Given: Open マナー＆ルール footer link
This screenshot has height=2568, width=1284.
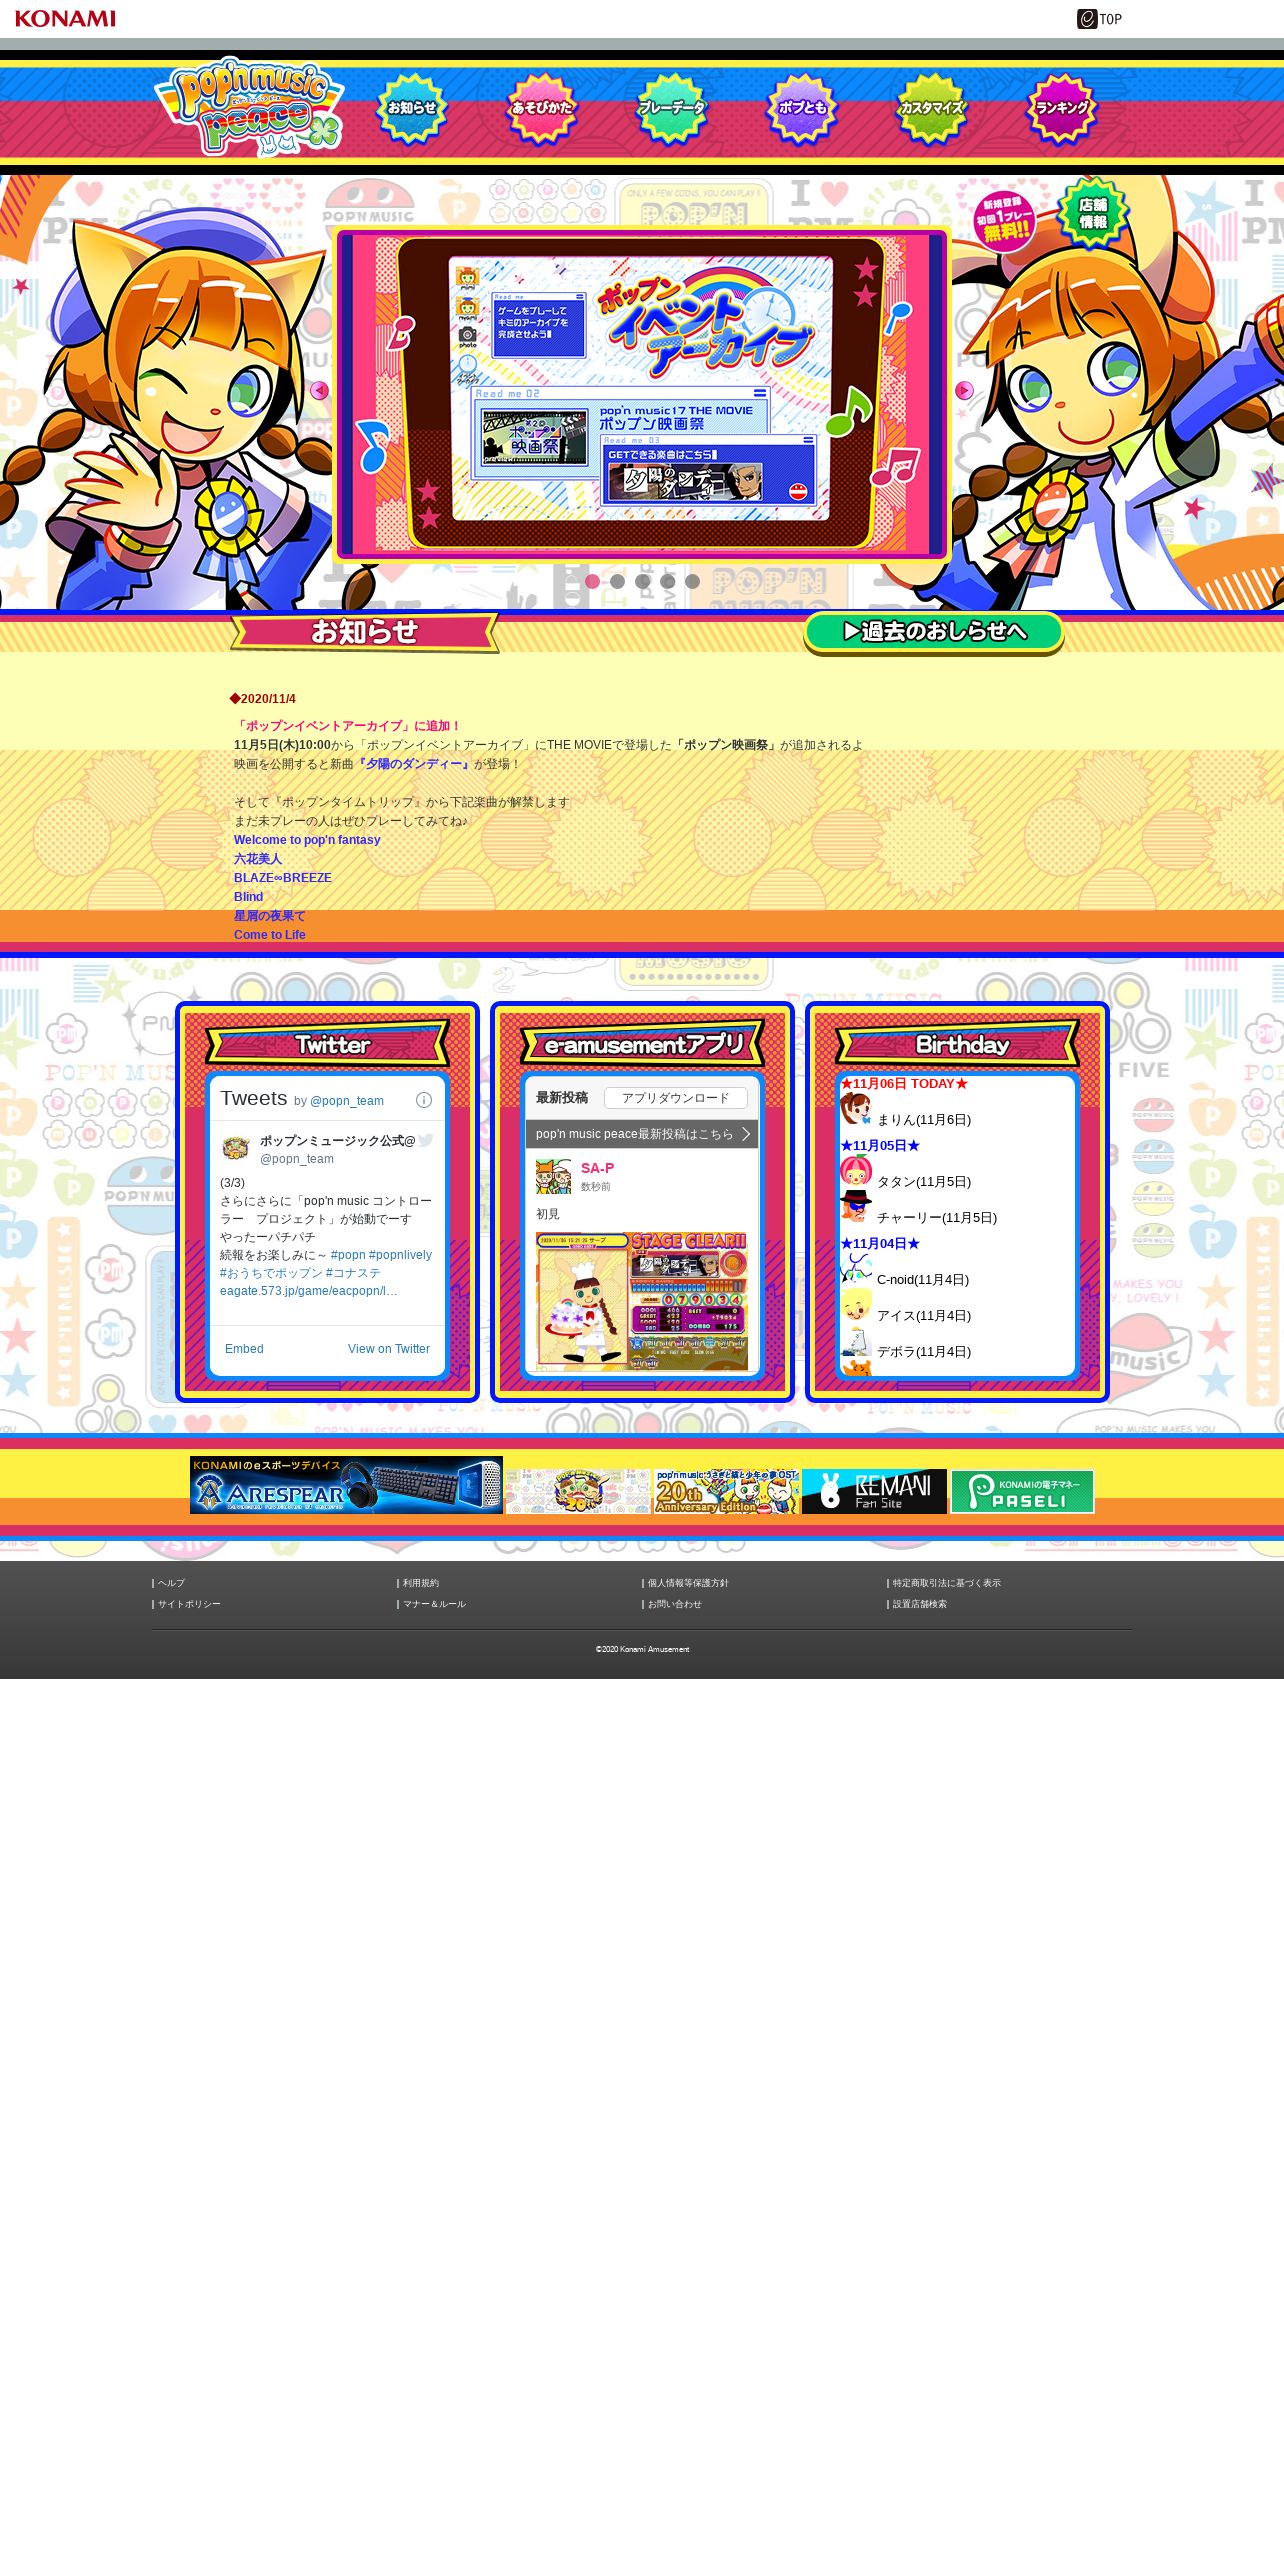Looking at the screenshot, I should 434,1604.
